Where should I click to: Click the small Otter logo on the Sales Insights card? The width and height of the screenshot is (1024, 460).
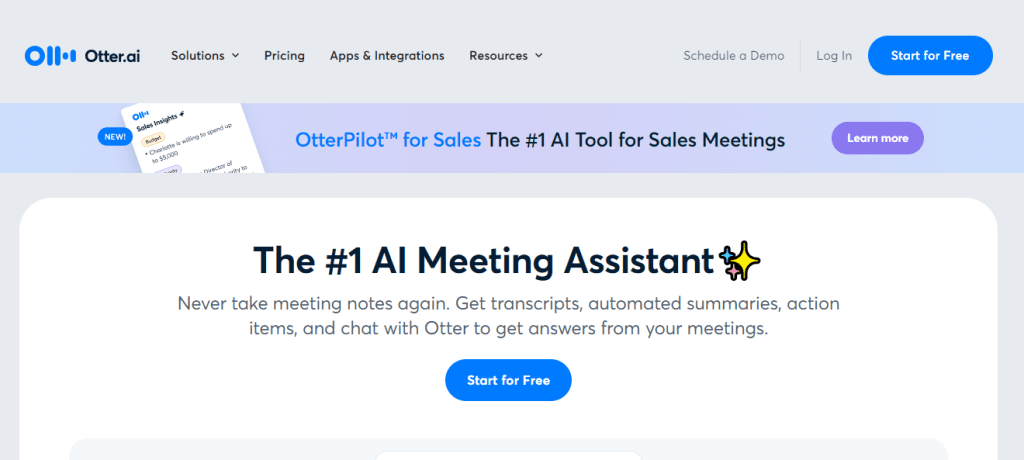pyautogui.click(x=140, y=116)
